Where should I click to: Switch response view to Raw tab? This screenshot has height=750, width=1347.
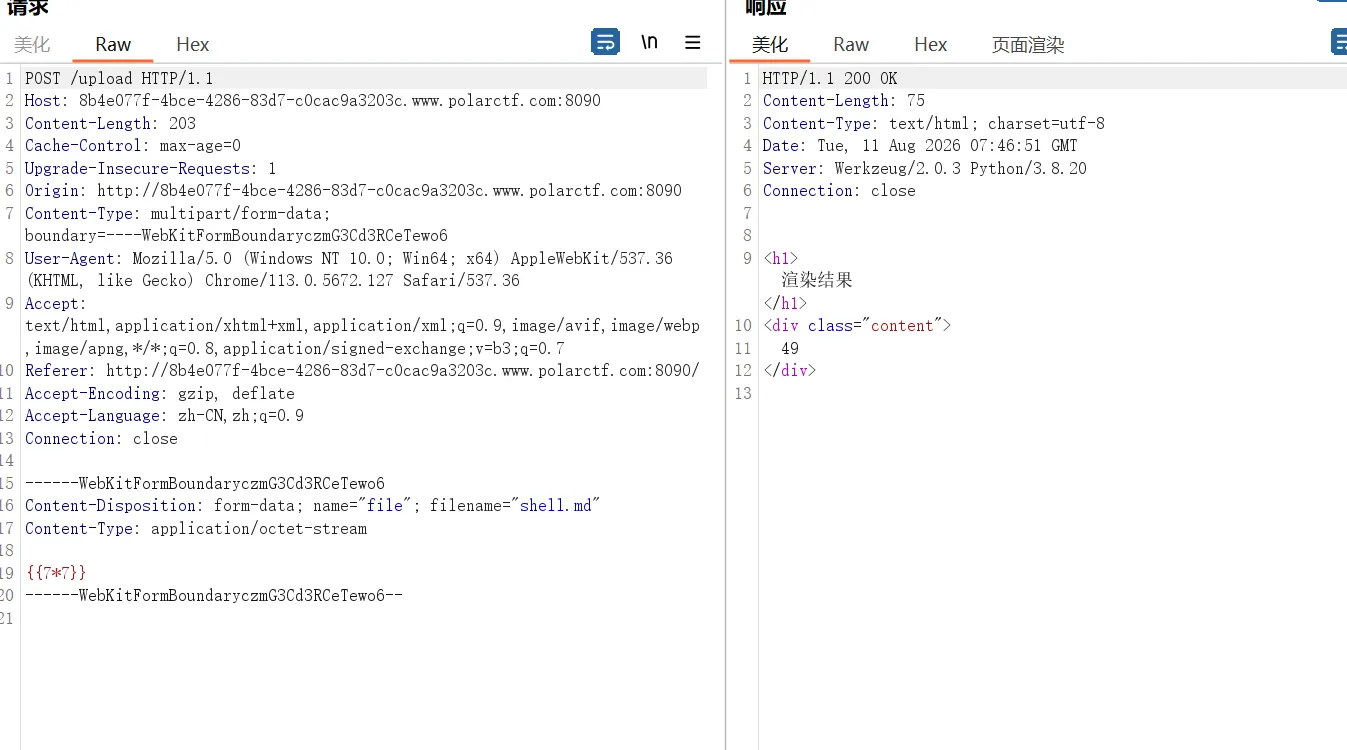pyautogui.click(x=851, y=44)
